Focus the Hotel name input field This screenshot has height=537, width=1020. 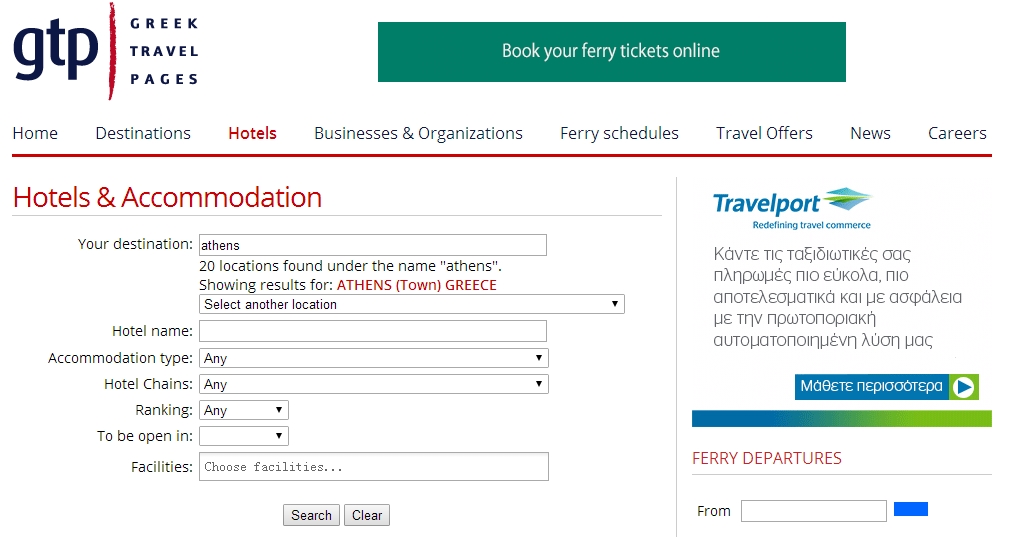(373, 331)
